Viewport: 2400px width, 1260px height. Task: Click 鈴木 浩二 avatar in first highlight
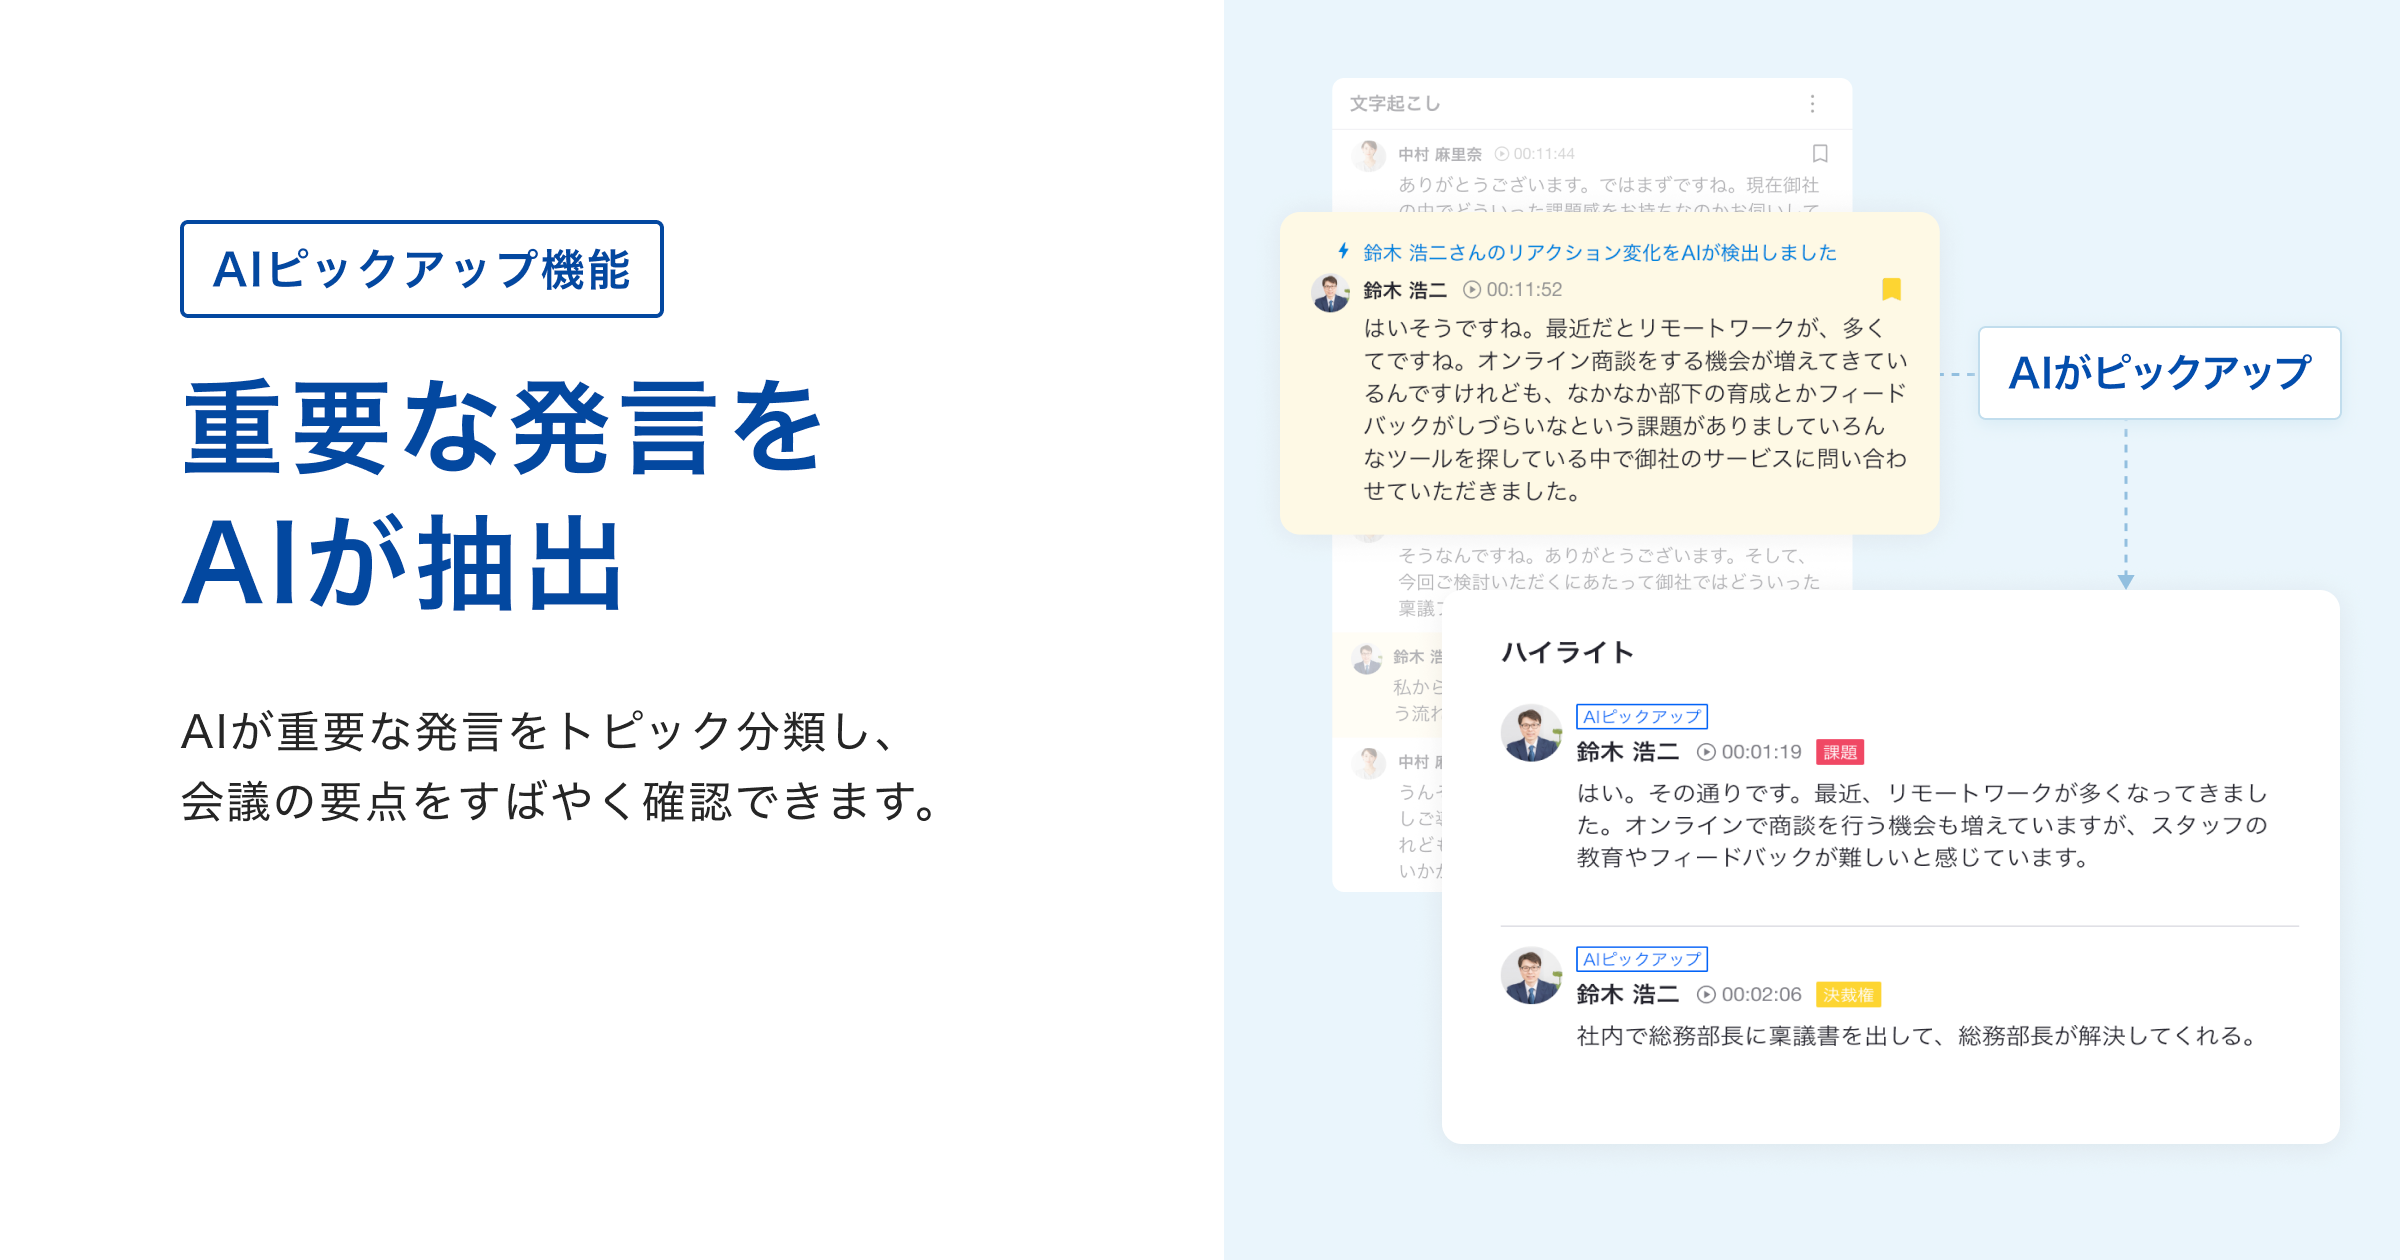(1530, 733)
